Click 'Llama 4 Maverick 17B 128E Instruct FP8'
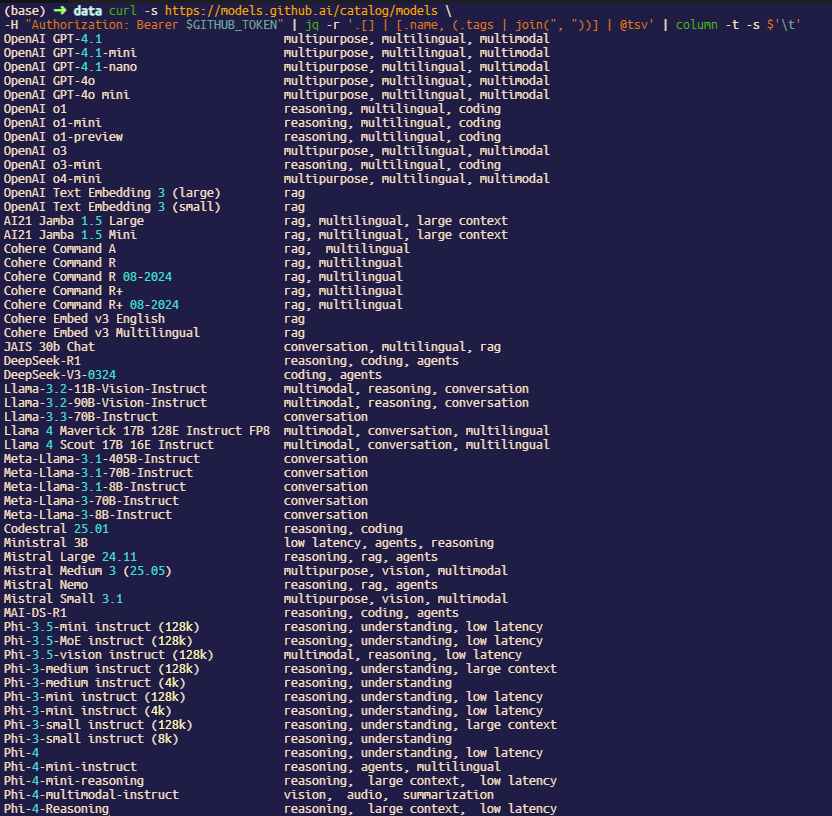The height and width of the screenshot is (816, 832). (x=137, y=431)
